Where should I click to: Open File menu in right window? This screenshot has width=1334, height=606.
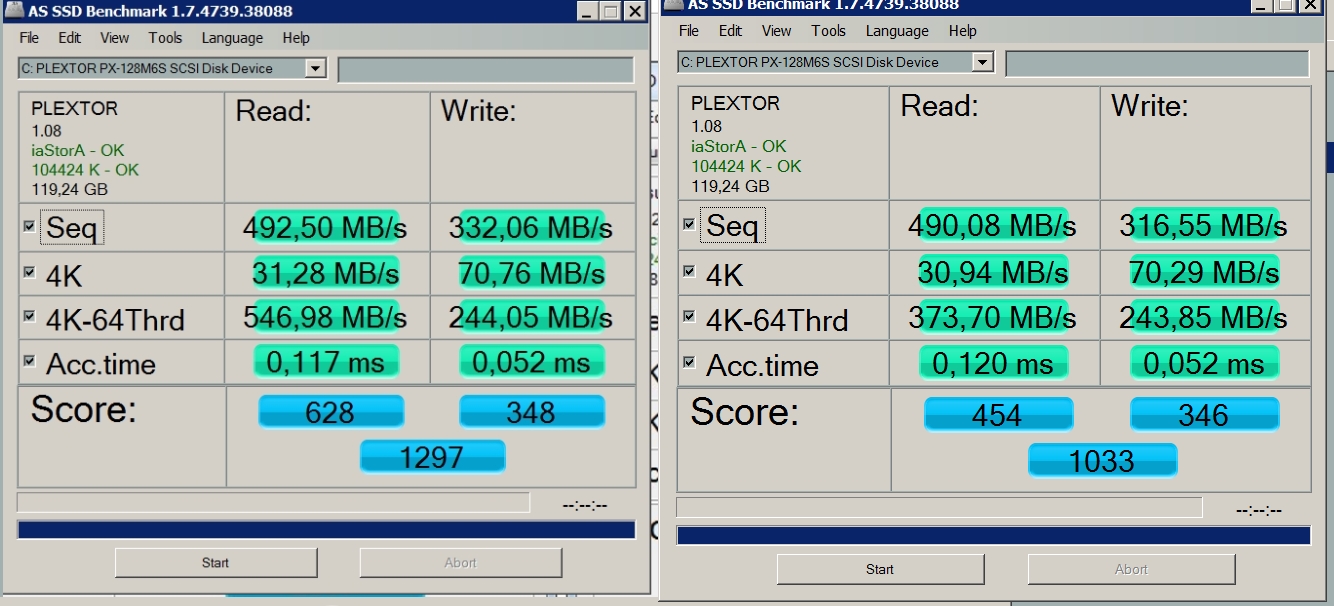coord(689,31)
